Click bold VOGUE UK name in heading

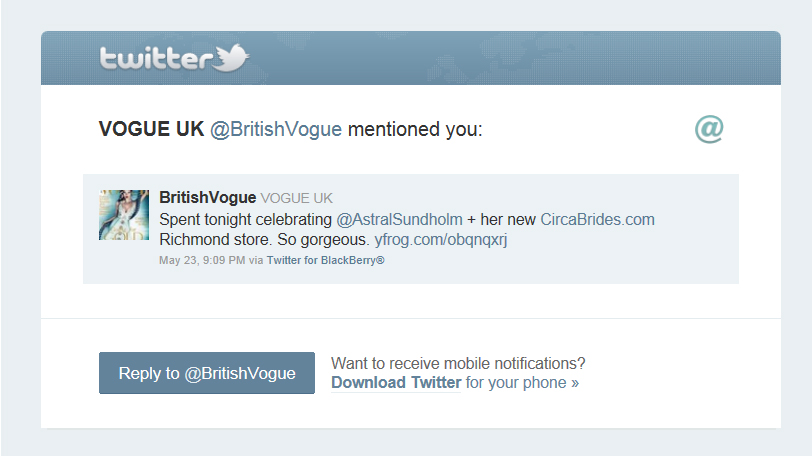(151, 129)
